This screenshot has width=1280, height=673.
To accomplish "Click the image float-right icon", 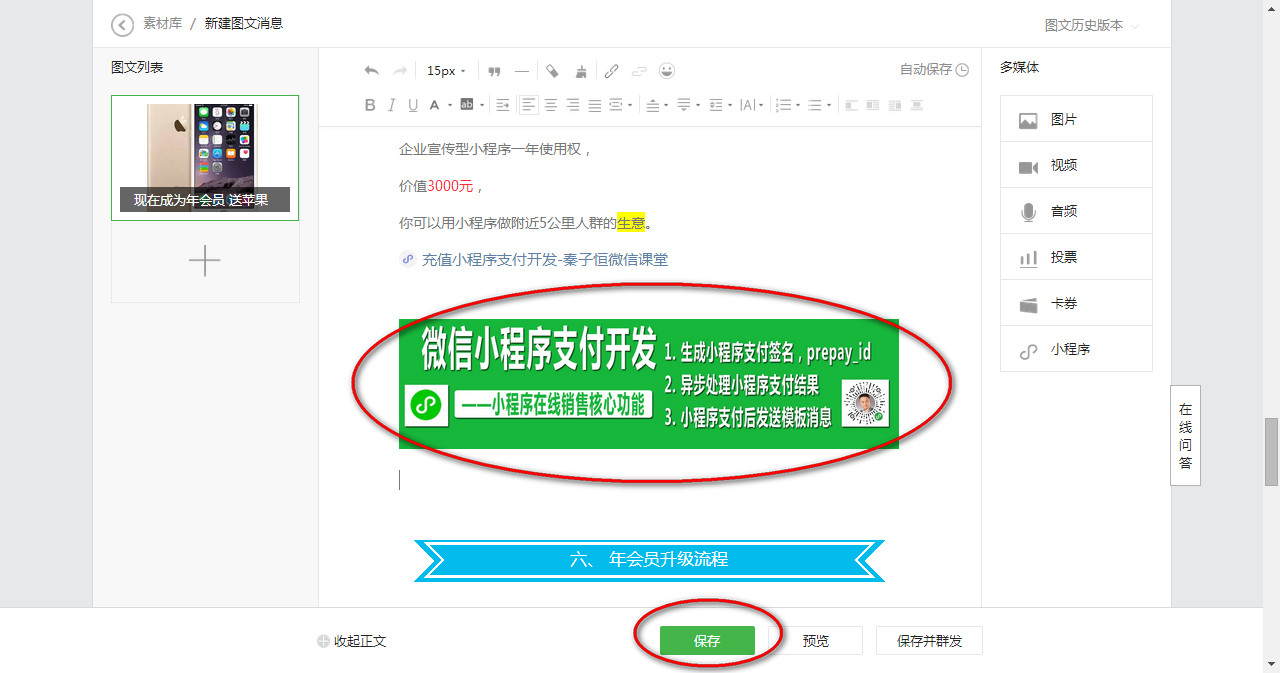I will pos(895,105).
